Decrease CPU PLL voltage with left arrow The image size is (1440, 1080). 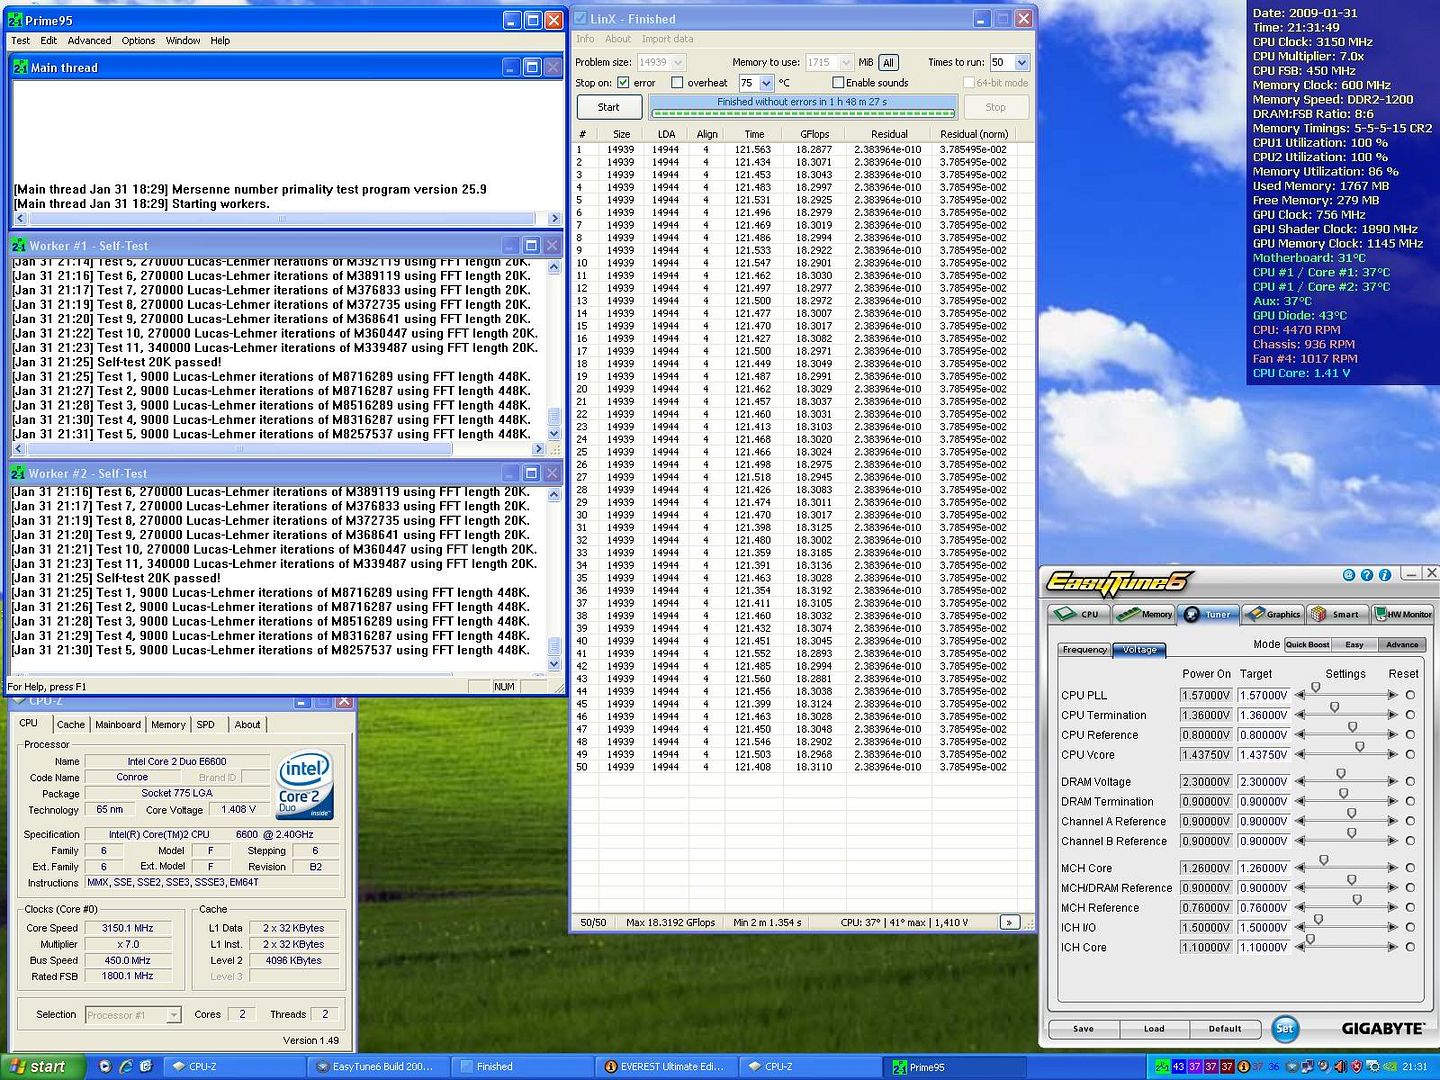1300,695
